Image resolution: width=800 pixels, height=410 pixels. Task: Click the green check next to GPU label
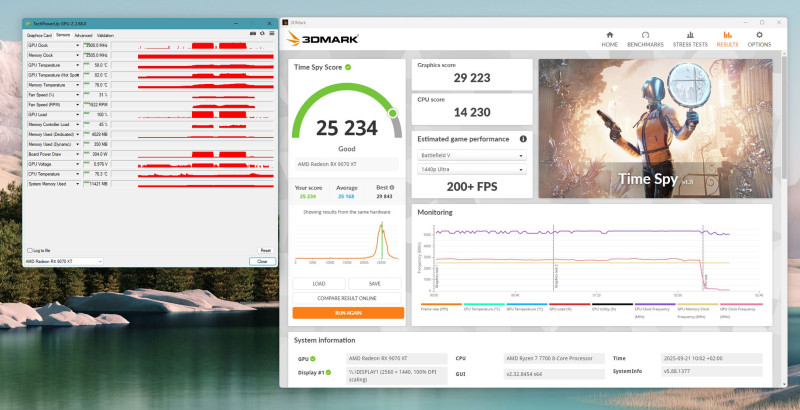coord(313,358)
